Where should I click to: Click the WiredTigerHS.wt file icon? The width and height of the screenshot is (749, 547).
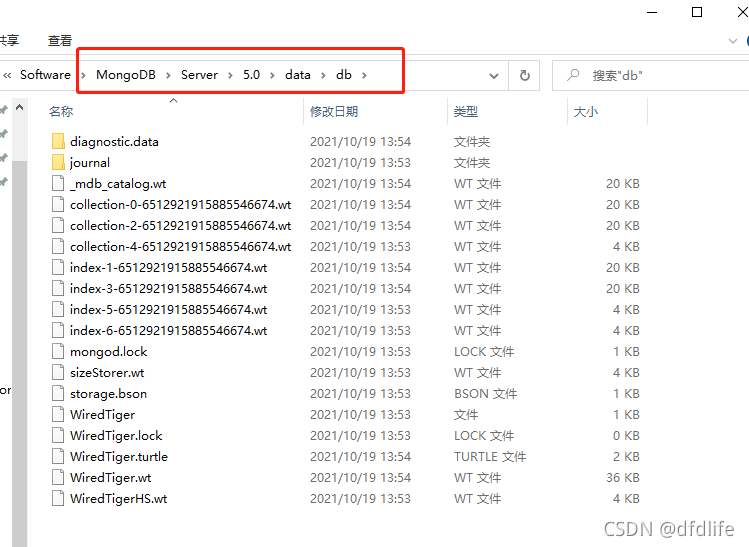tap(58, 499)
